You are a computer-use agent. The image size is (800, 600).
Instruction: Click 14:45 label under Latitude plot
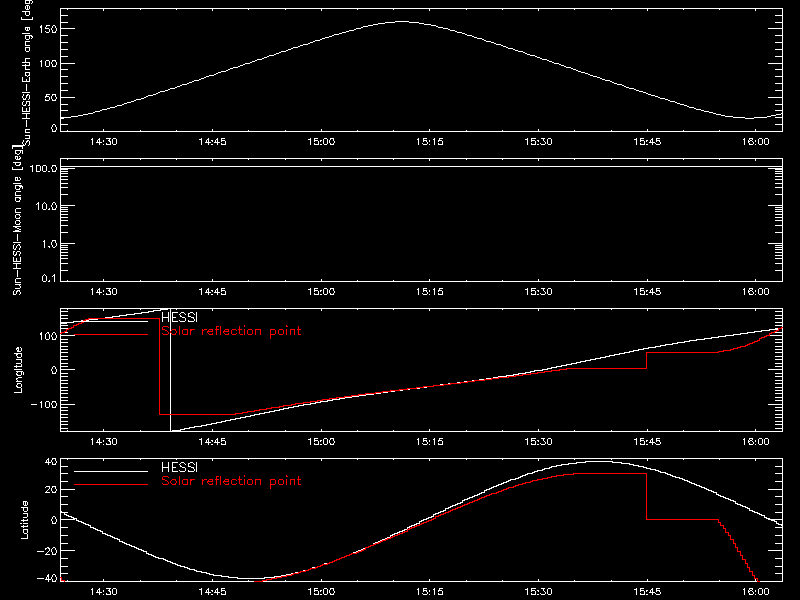(x=212, y=592)
